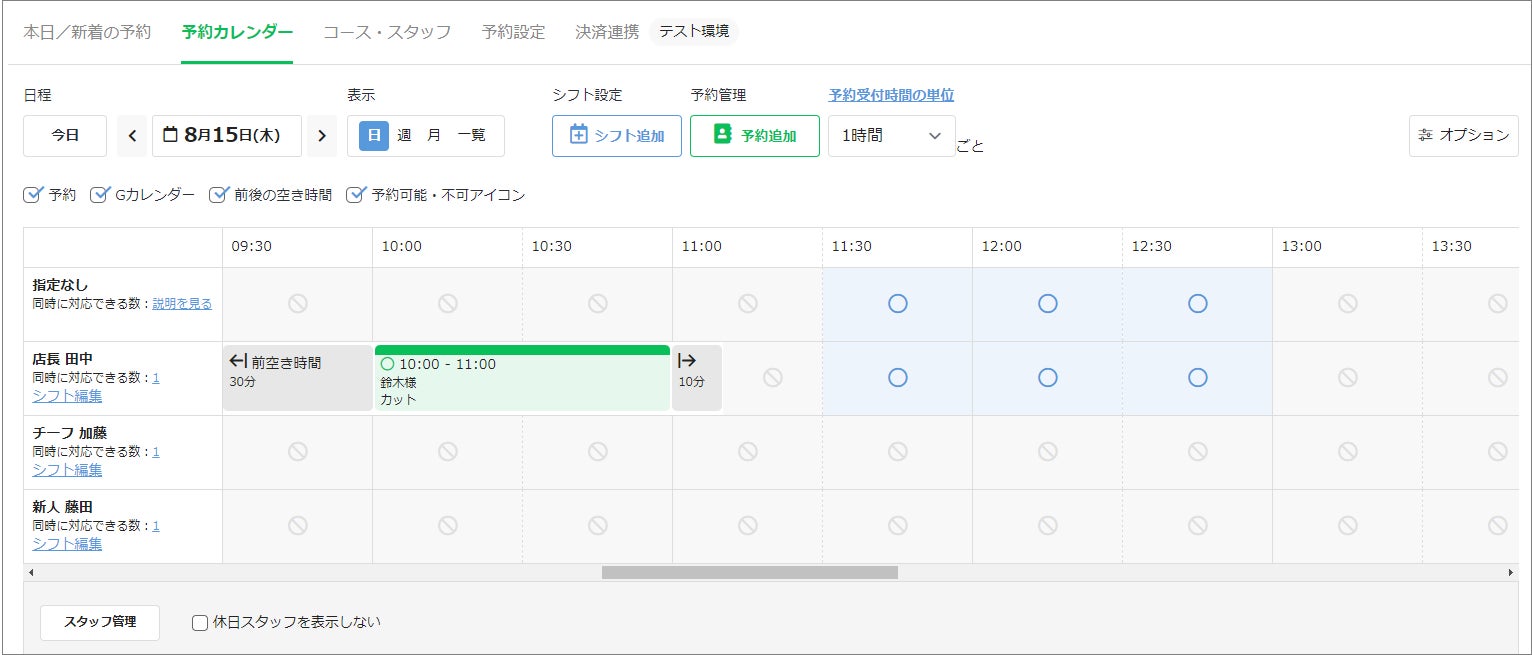This screenshot has width=1532, height=655.
Task: Click available circle for 指定なし at 11:30
Action: (x=897, y=303)
